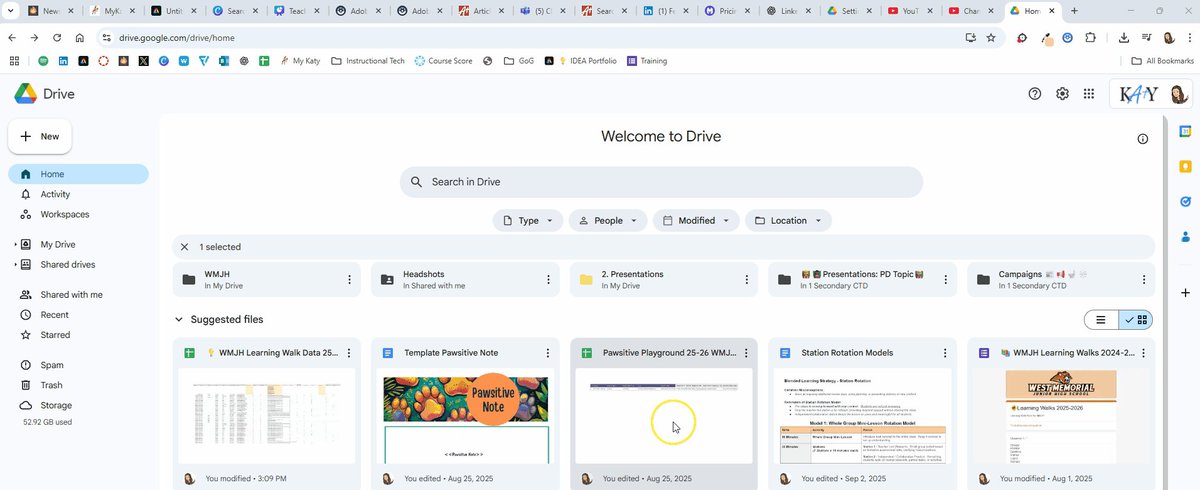
Task: Switch to list layout view
Action: pos(1101,320)
